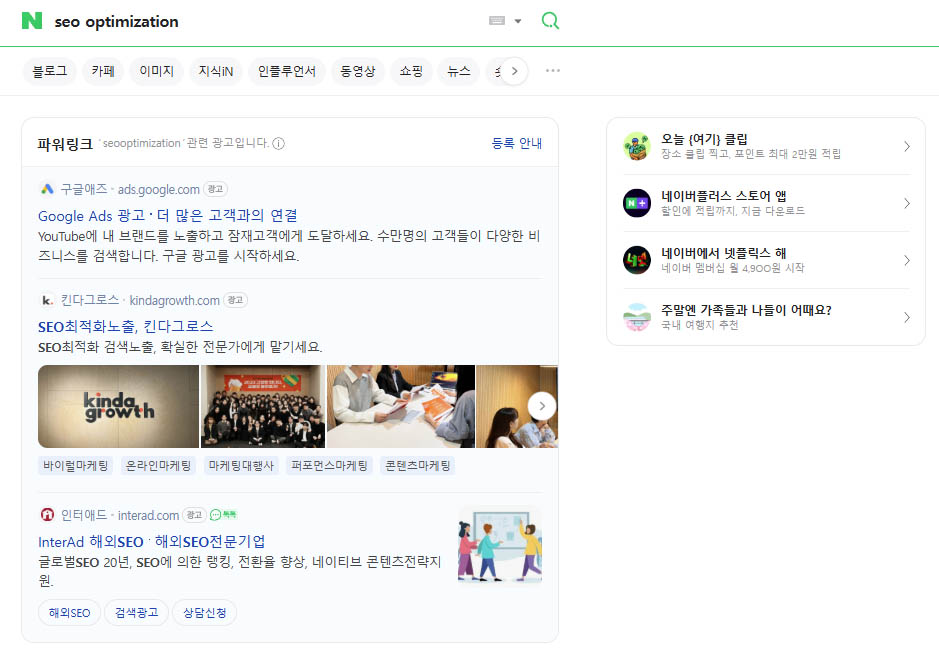Click the search field containing seo optimization
This screenshot has width=939, height=656.
263,22
